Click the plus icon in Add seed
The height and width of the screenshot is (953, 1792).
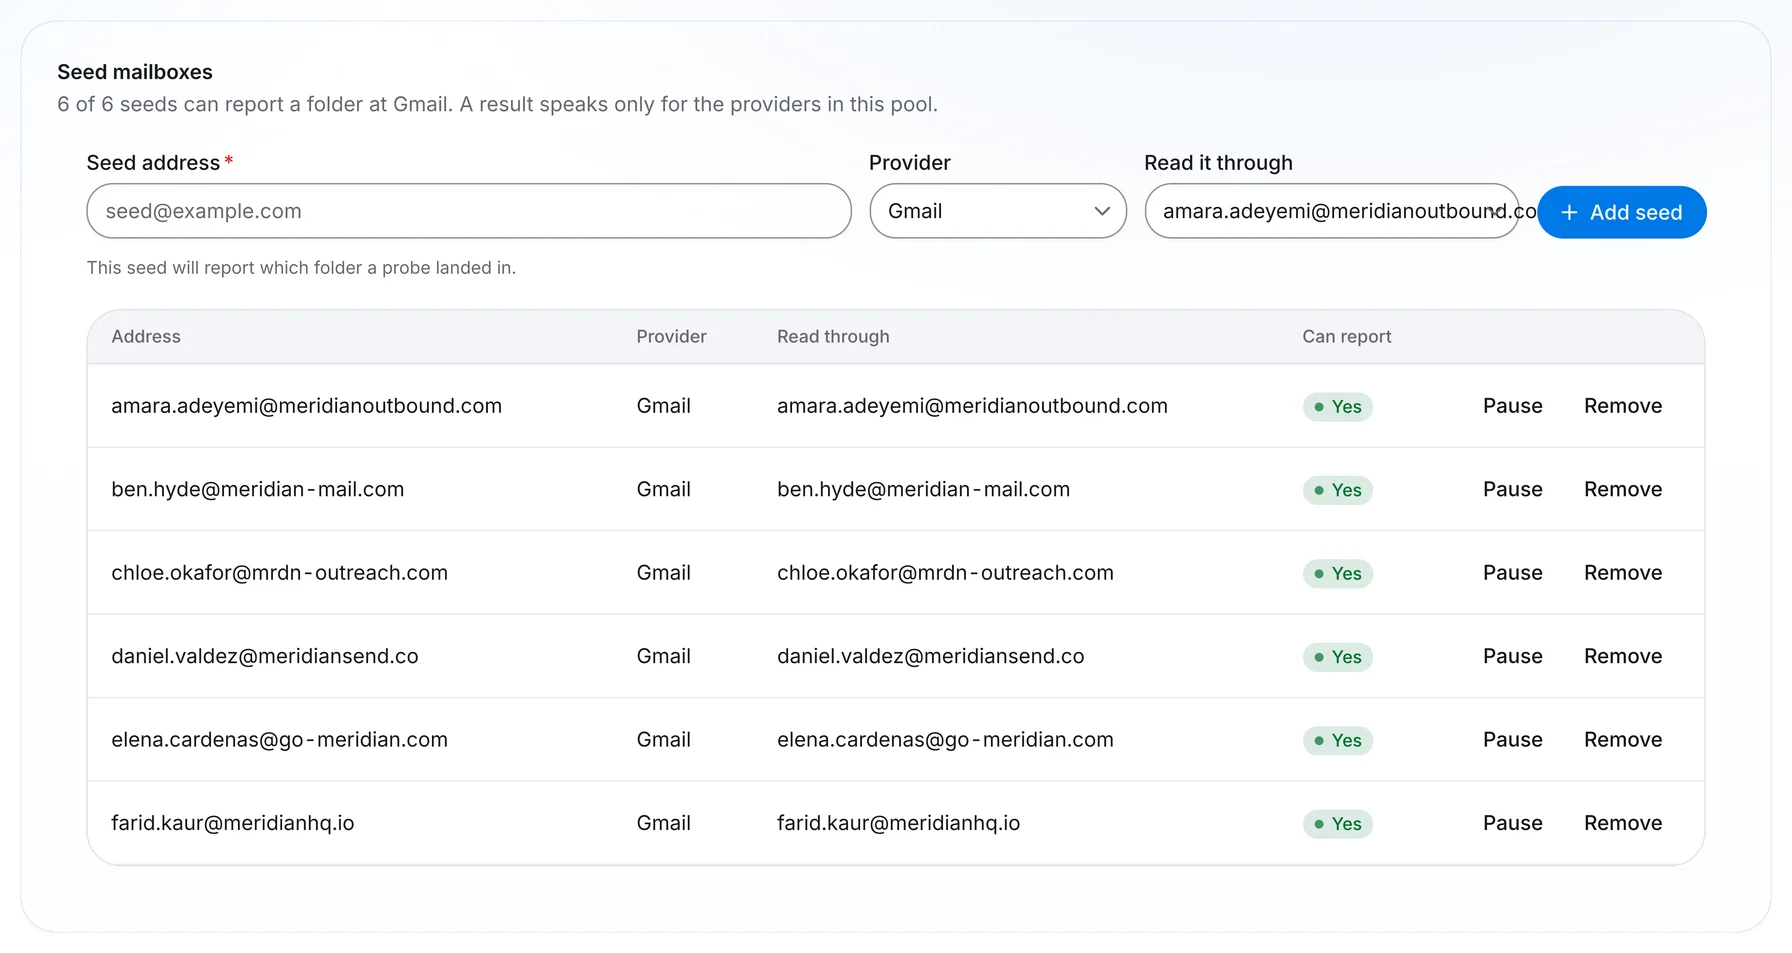(x=1569, y=212)
